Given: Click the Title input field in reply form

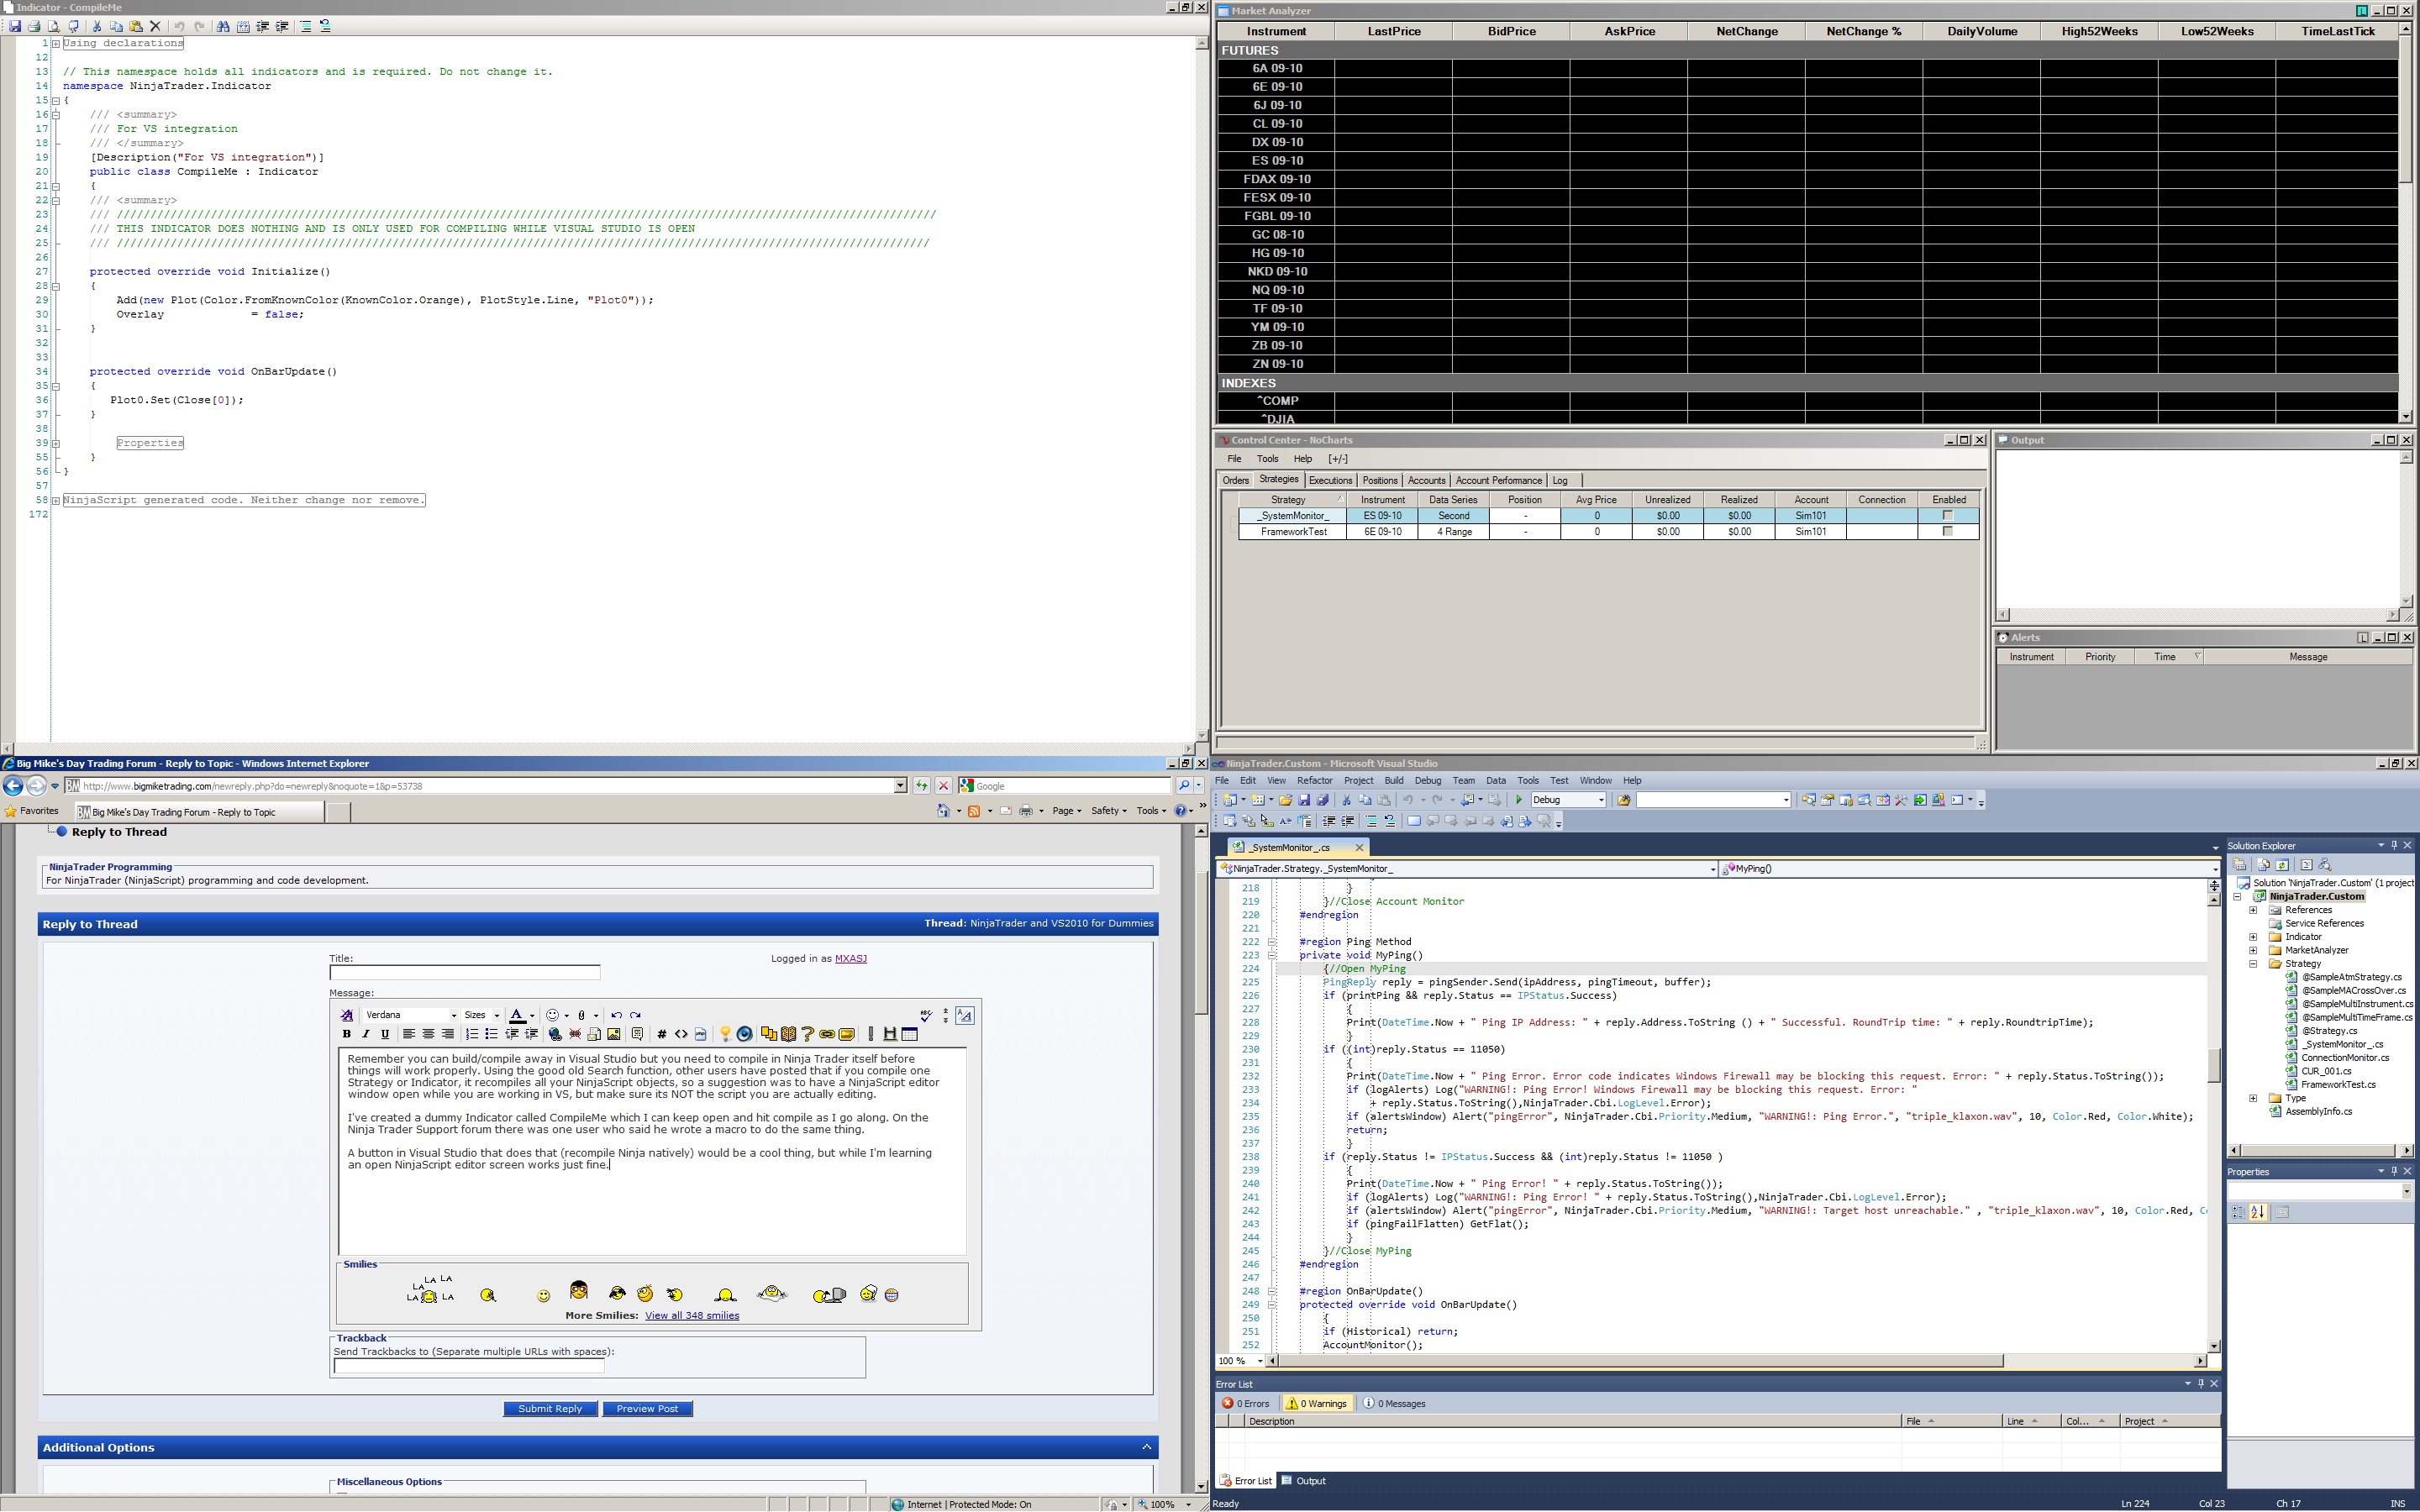Looking at the screenshot, I should coord(465,973).
